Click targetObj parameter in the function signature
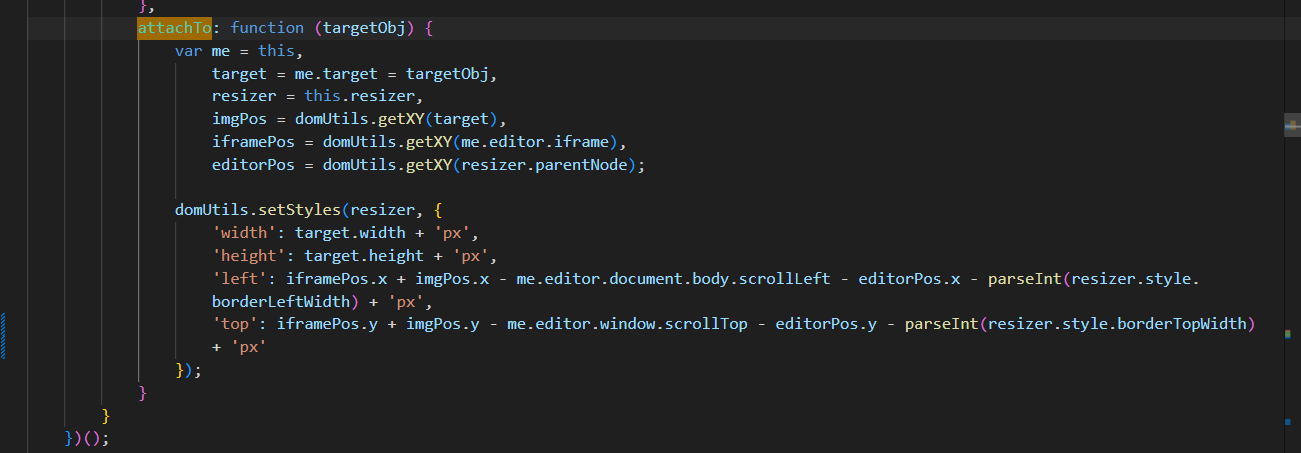The height and width of the screenshot is (453, 1301). click(x=364, y=28)
